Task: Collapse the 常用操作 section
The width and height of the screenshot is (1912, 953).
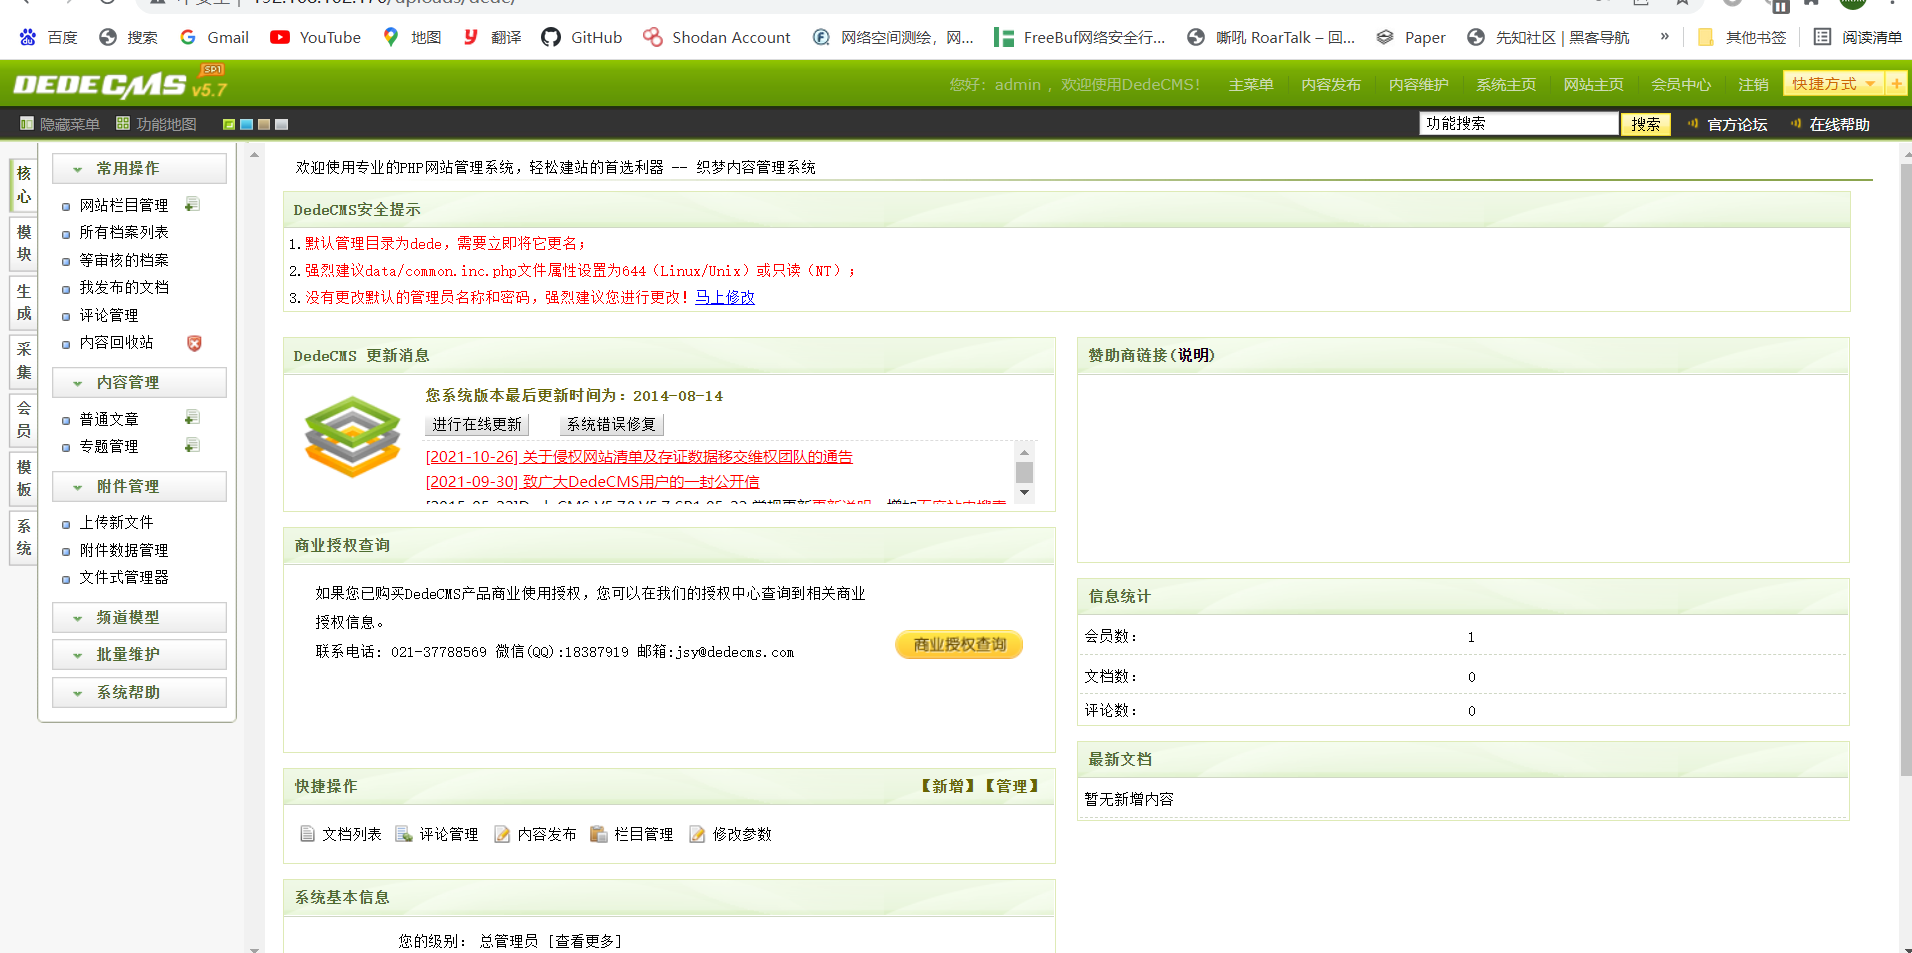Action: click(x=139, y=168)
